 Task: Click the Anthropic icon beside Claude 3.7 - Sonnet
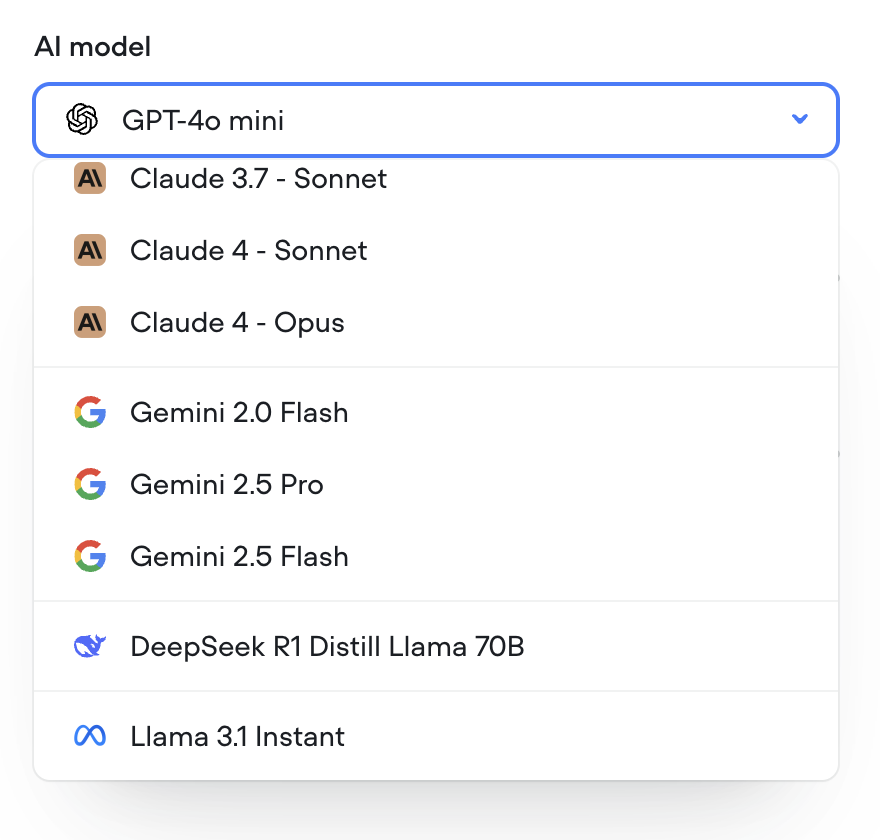tap(89, 178)
